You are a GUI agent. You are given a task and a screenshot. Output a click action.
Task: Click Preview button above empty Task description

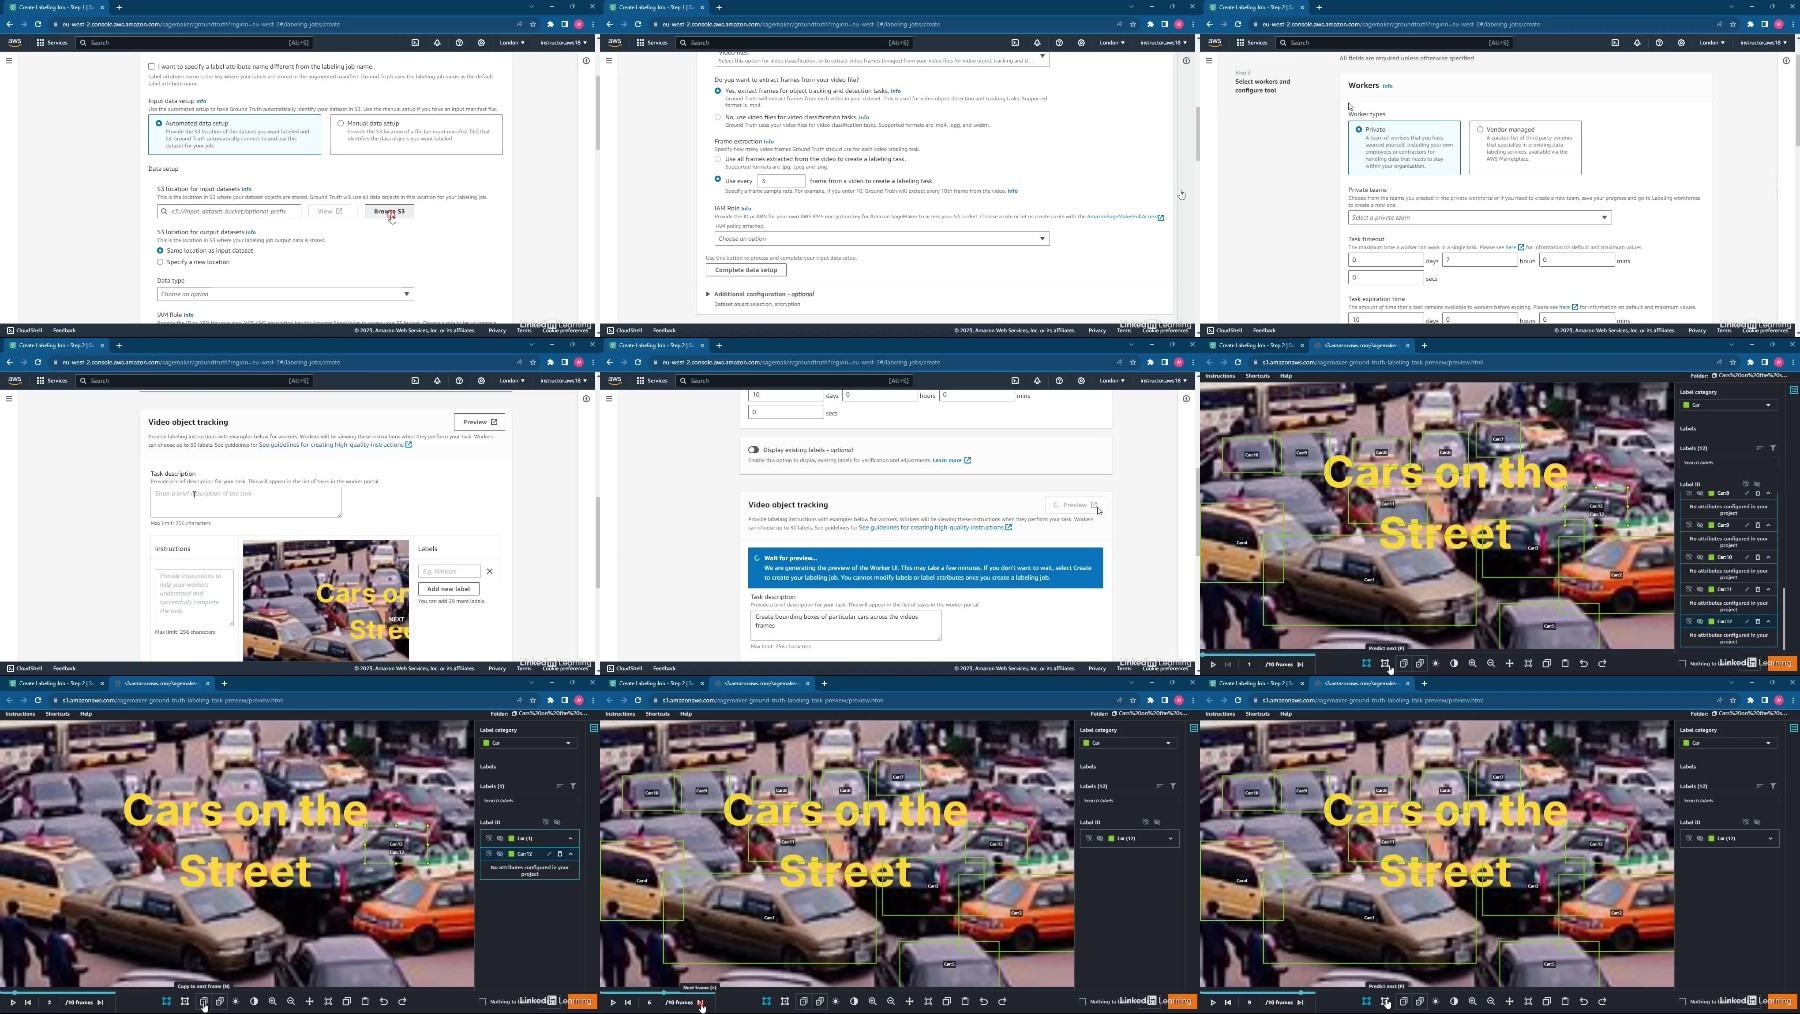479,422
